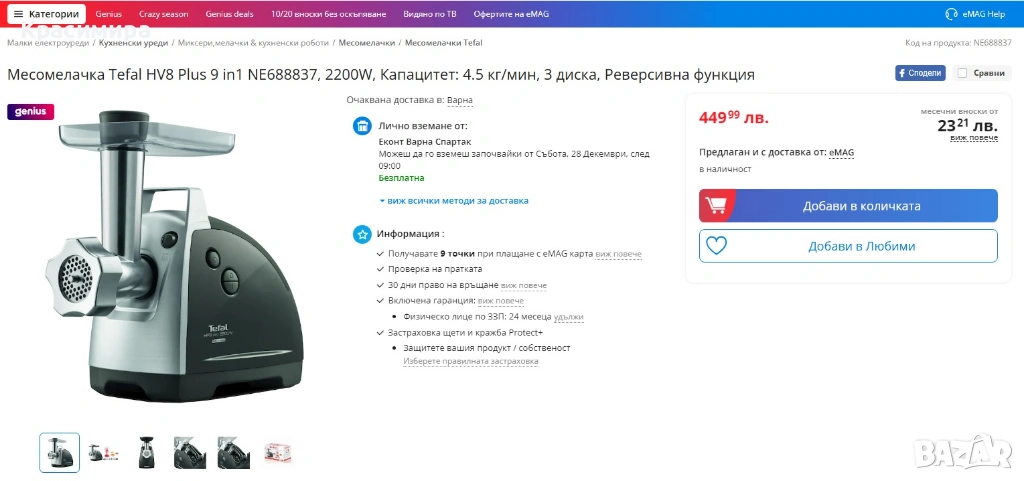Click the personal pickup store icon
This screenshot has height=481, width=1024.
coord(362,126)
